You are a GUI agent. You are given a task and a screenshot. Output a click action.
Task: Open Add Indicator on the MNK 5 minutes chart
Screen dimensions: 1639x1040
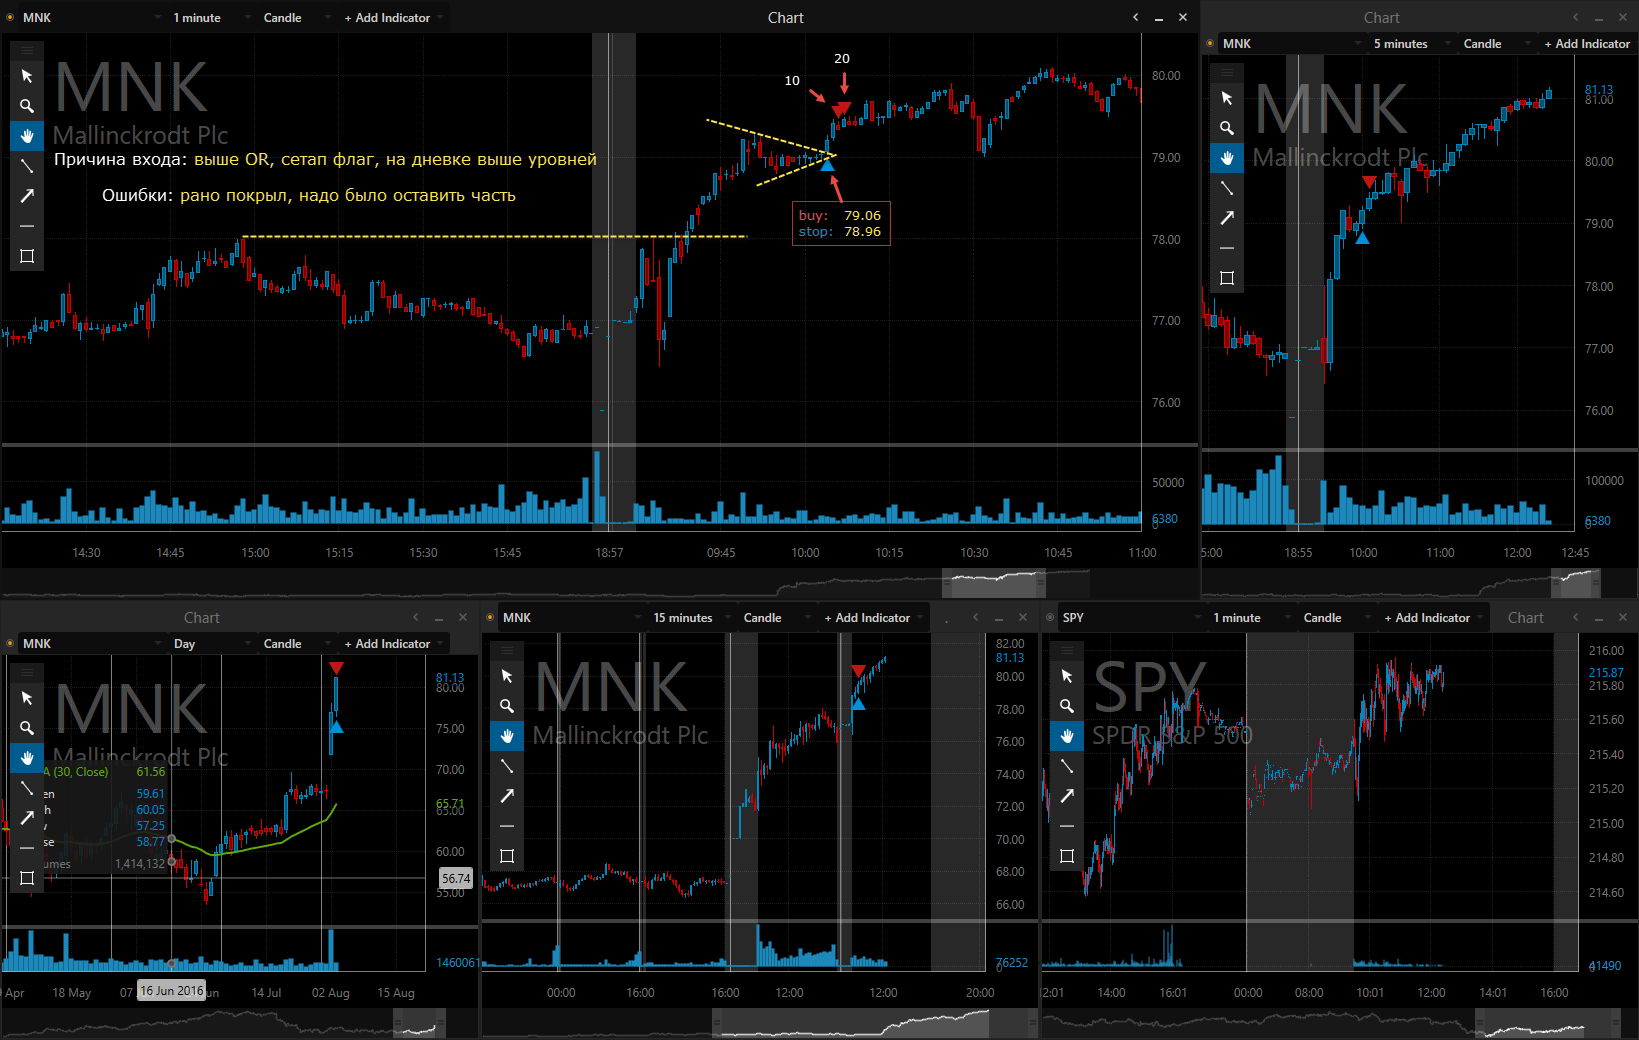(x=1587, y=44)
